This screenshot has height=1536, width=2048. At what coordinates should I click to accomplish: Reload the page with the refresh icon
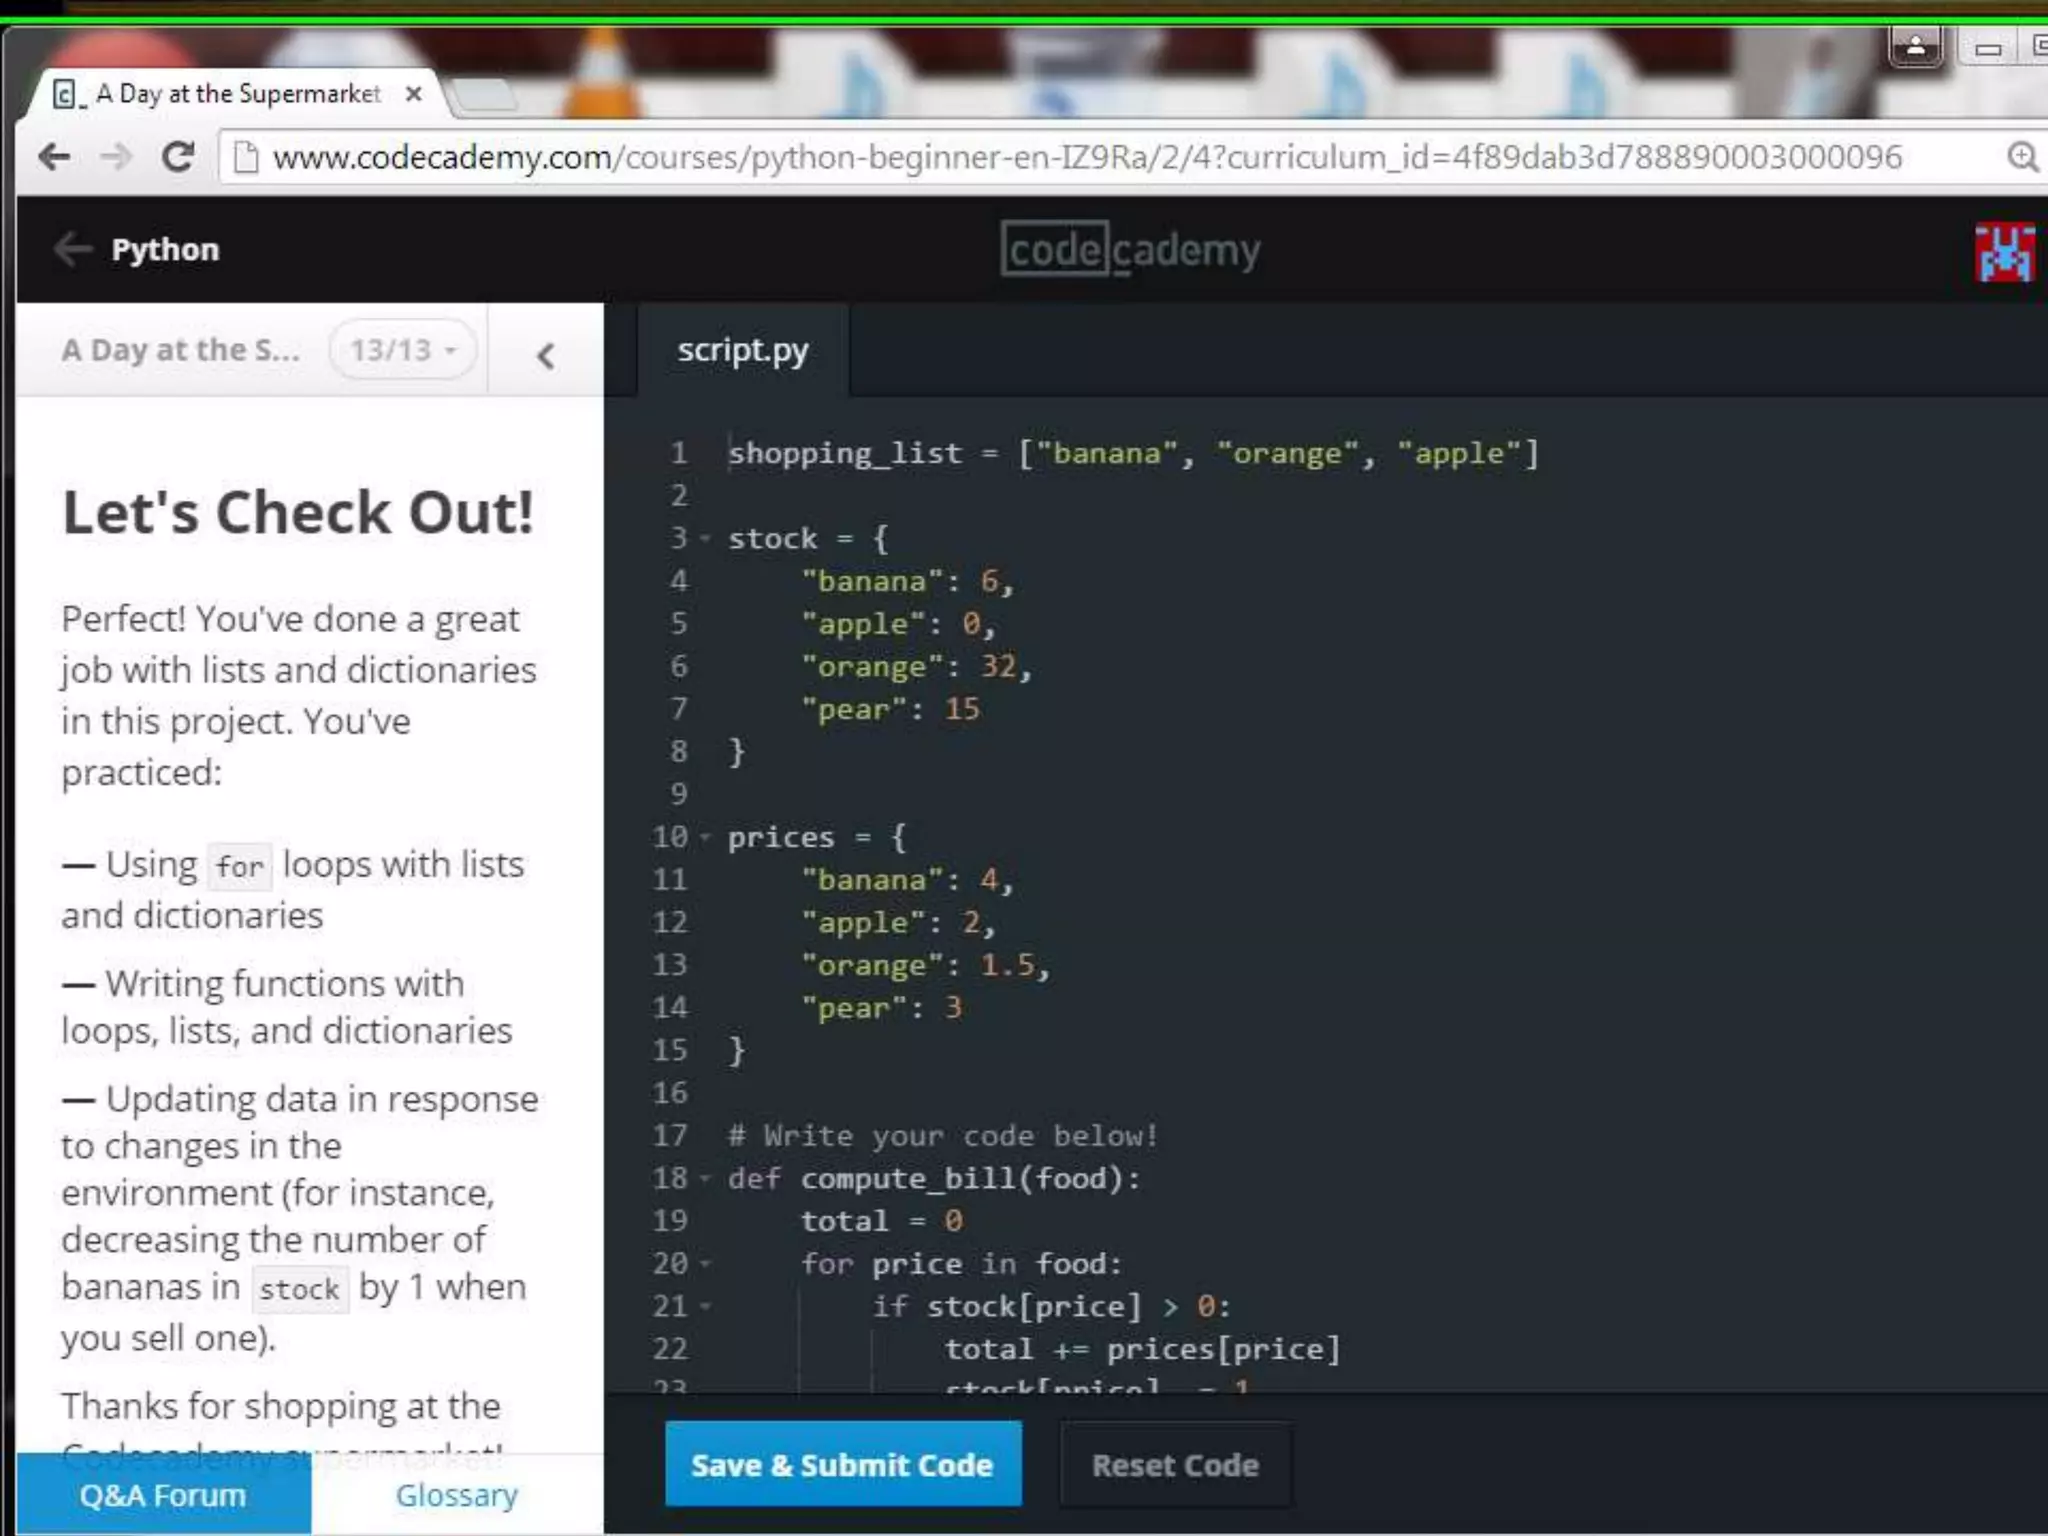tap(178, 156)
